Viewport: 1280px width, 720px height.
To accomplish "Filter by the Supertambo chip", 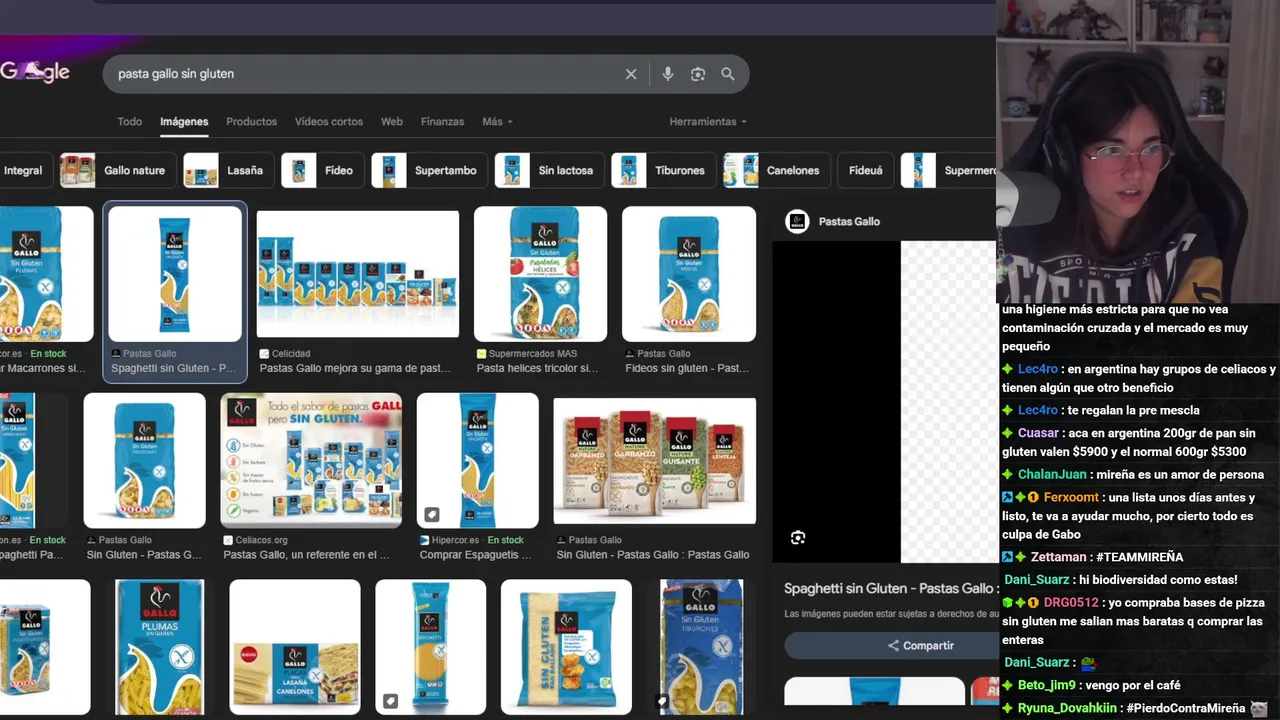I will [x=430, y=171].
